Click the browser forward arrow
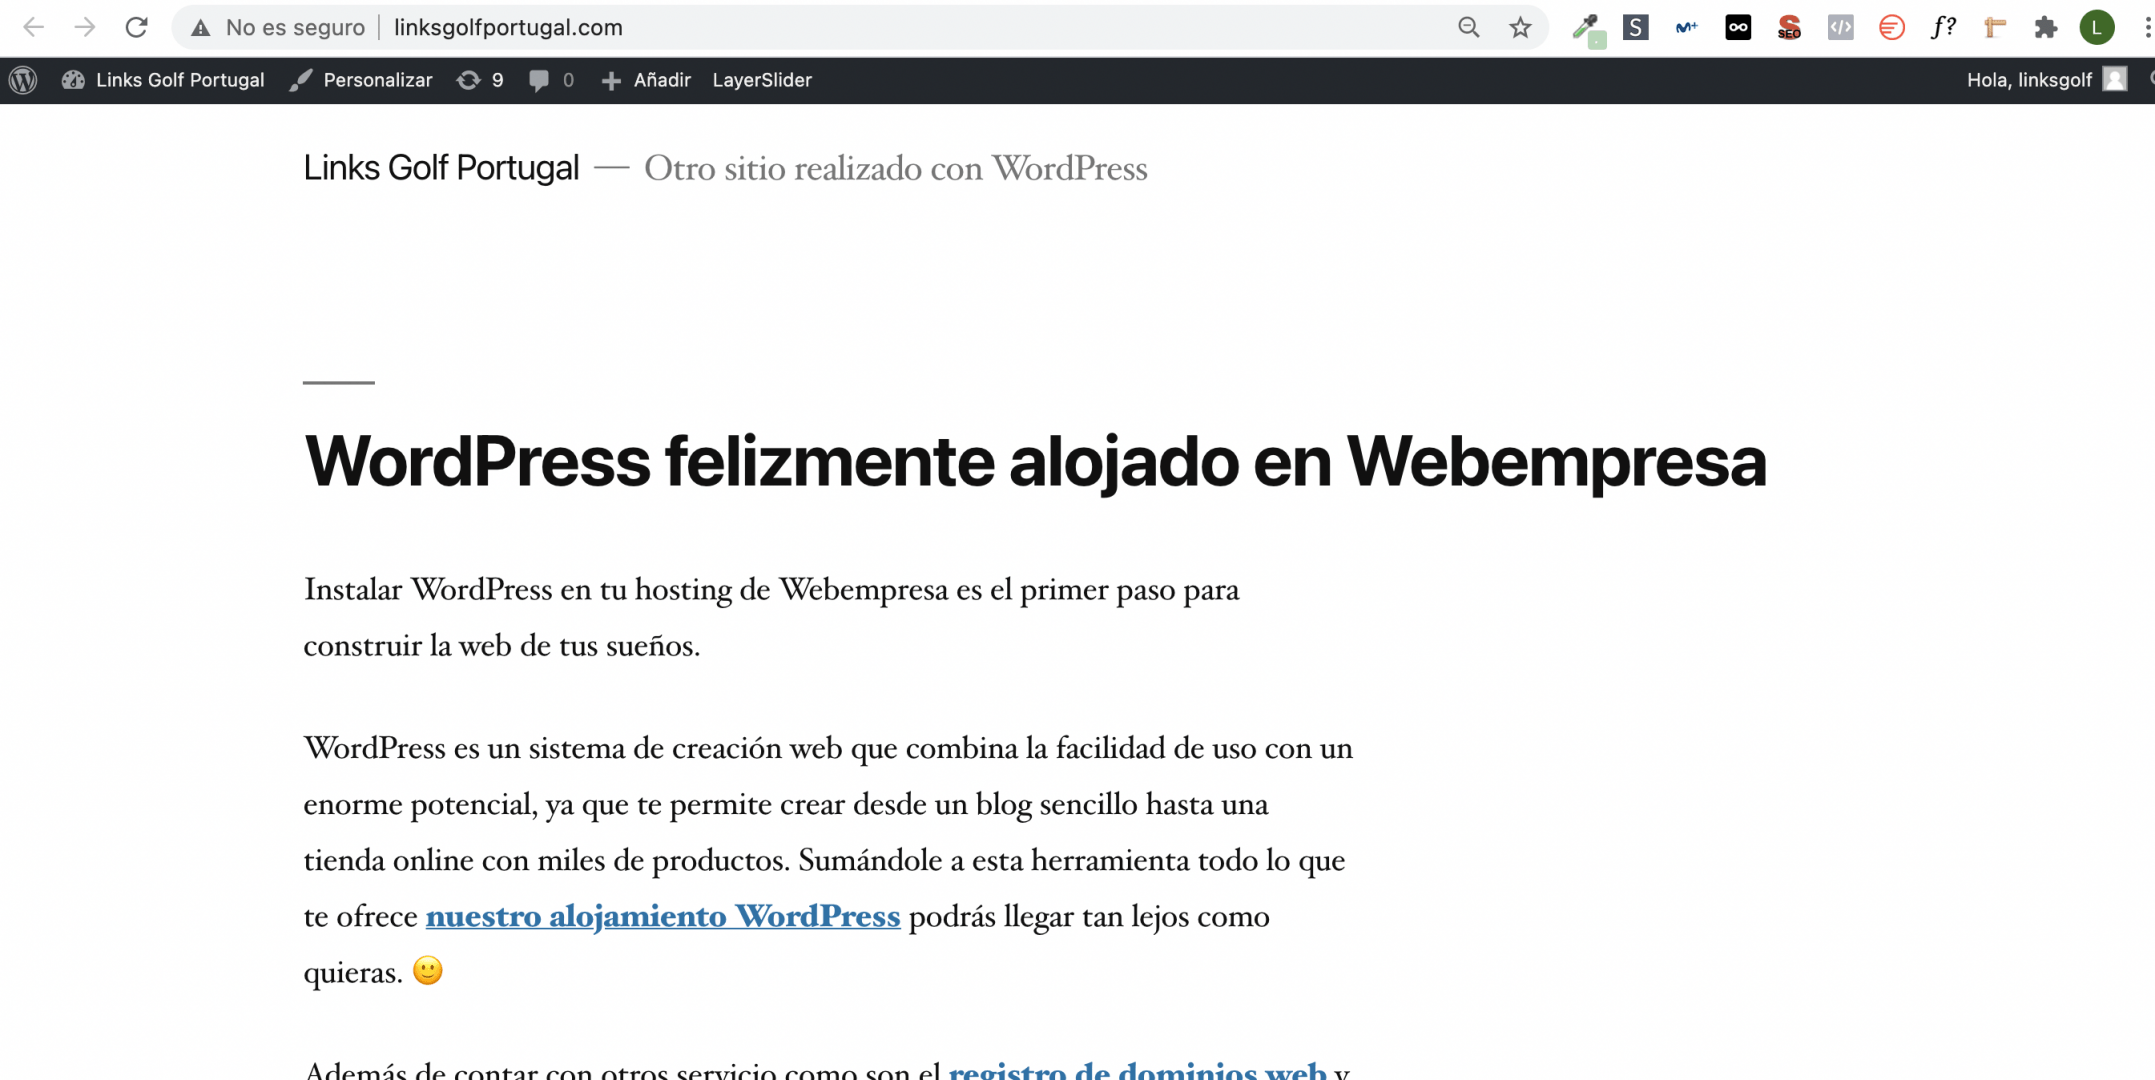 click(85, 27)
